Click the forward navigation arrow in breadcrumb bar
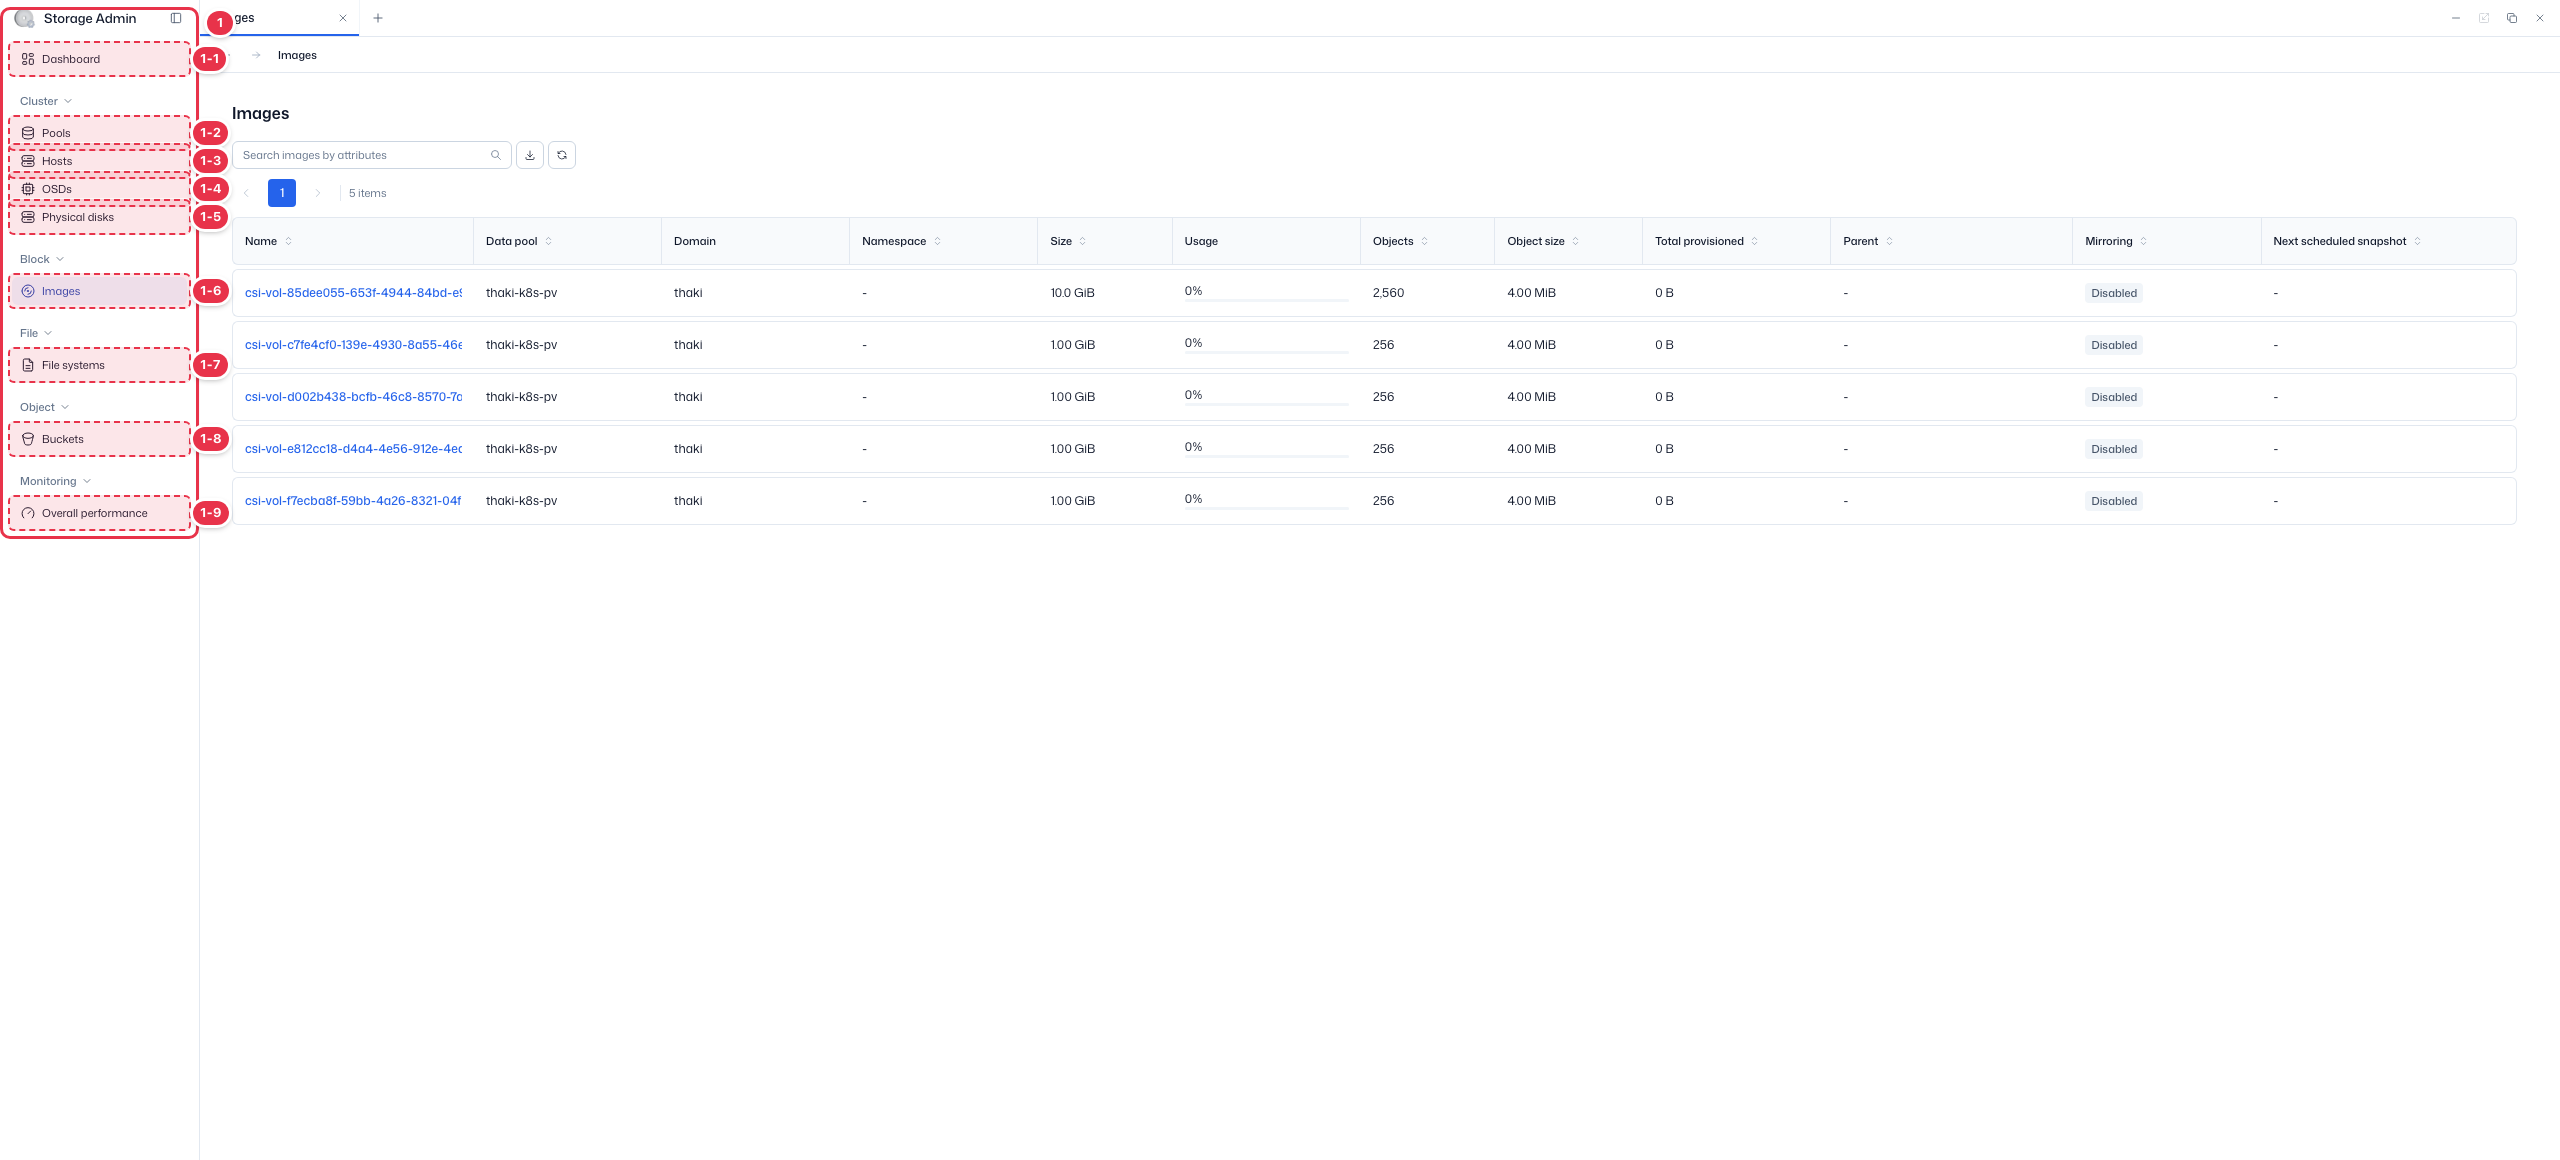 pos(256,55)
